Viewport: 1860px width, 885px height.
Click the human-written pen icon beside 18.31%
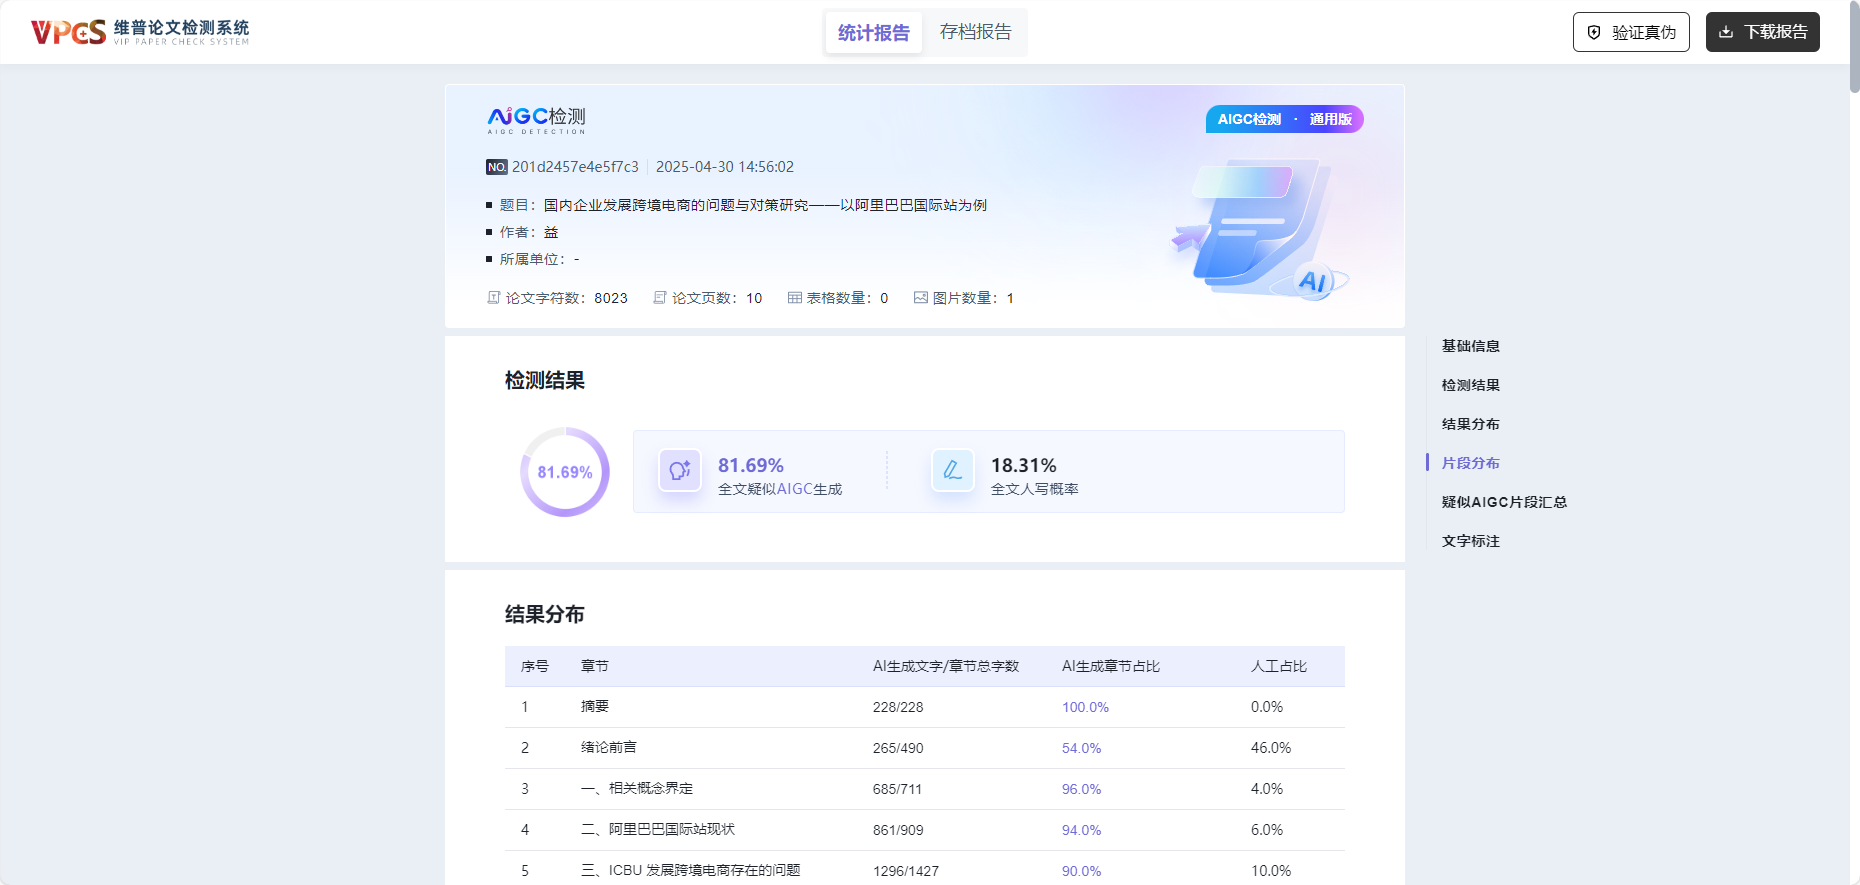click(953, 470)
